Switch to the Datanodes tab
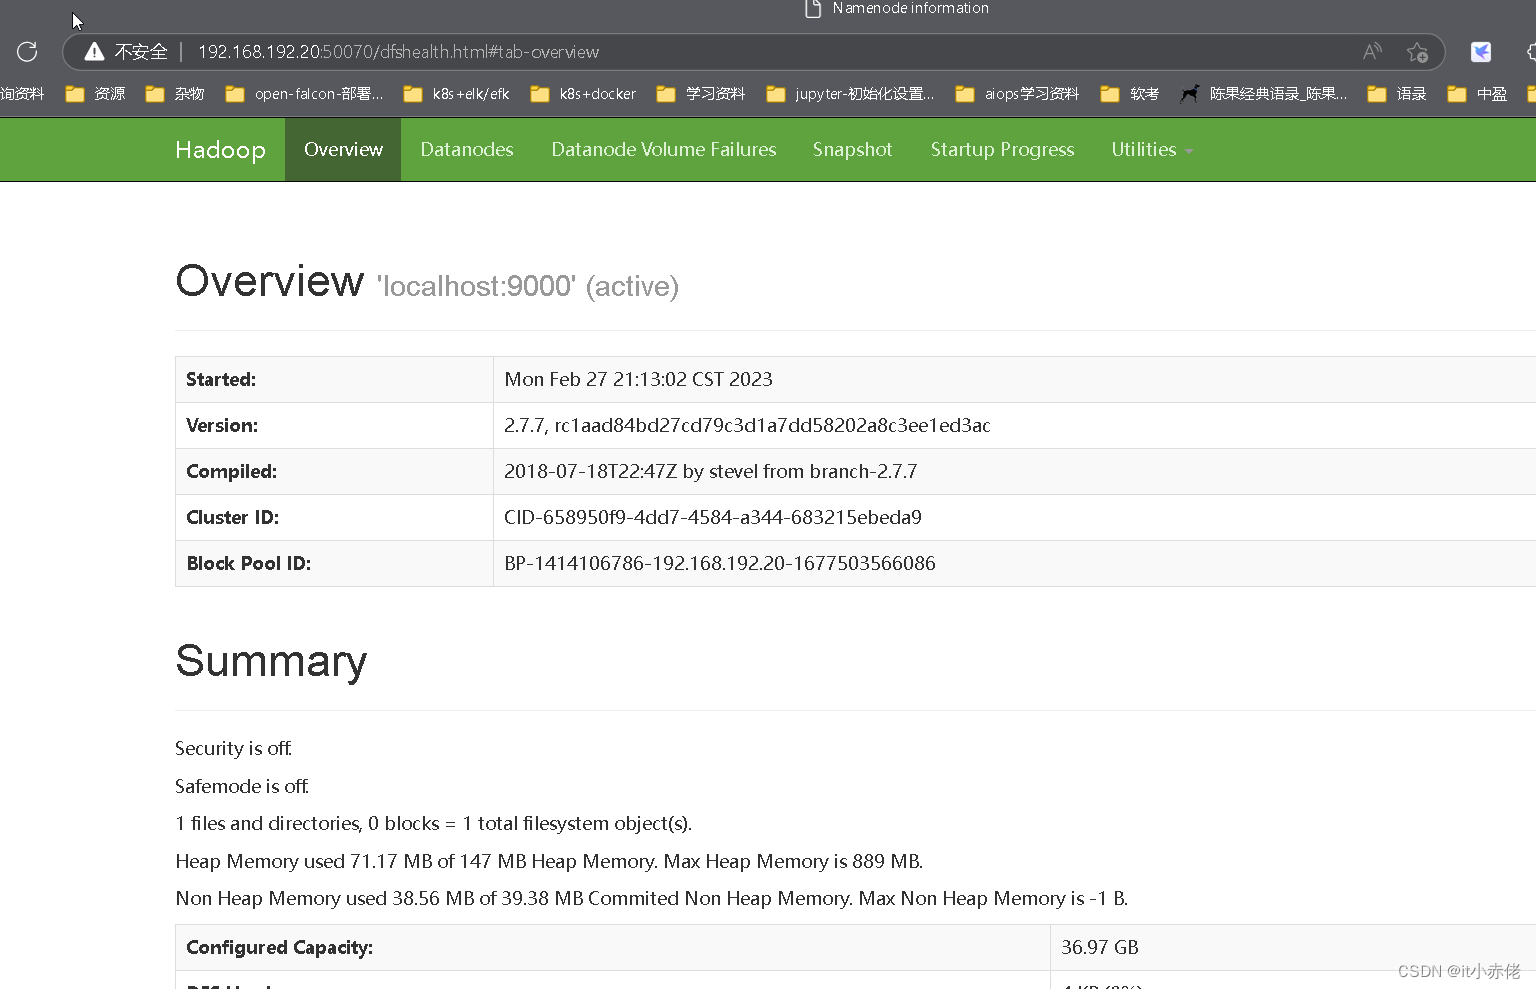This screenshot has height=989, width=1536. tap(467, 150)
